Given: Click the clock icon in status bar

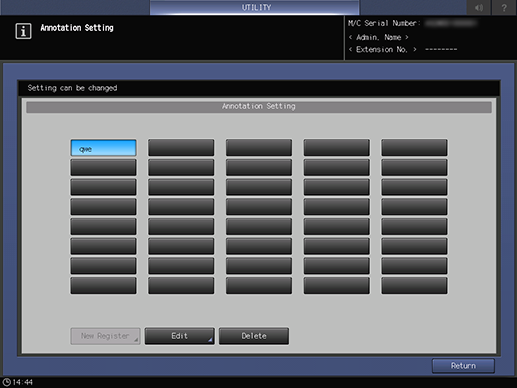Looking at the screenshot, I should 6,382.
